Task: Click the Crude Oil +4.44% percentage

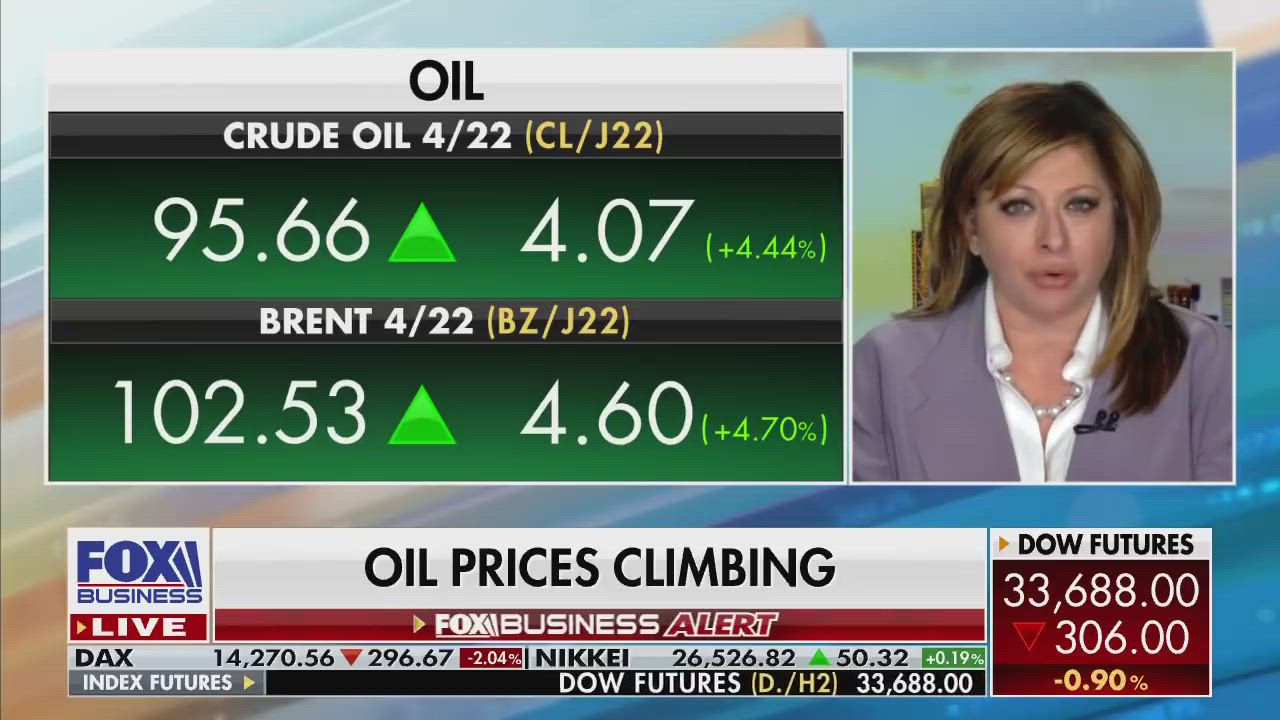Action: (766, 248)
